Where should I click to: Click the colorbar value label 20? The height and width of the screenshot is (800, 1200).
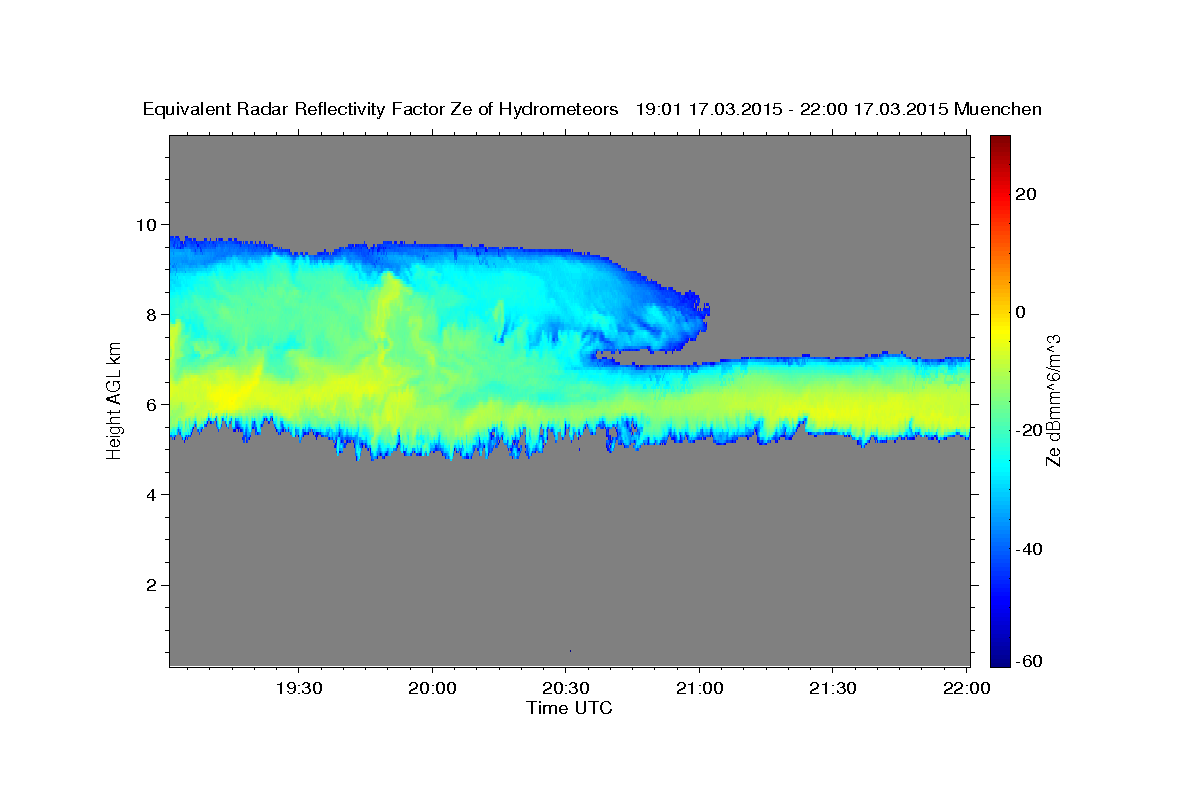1028,194
